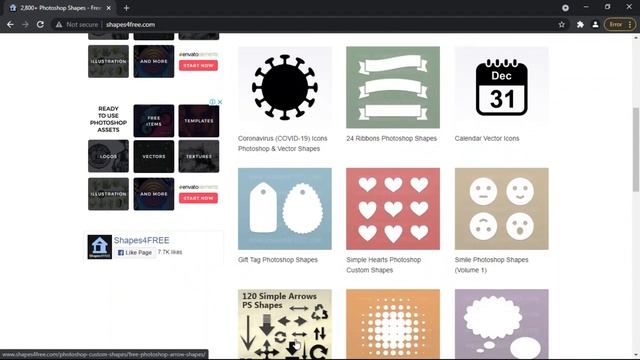Open the Coronavirus icon thumbnail
Image resolution: width=640 pixels, height=360 pixels.
click(285, 87)
